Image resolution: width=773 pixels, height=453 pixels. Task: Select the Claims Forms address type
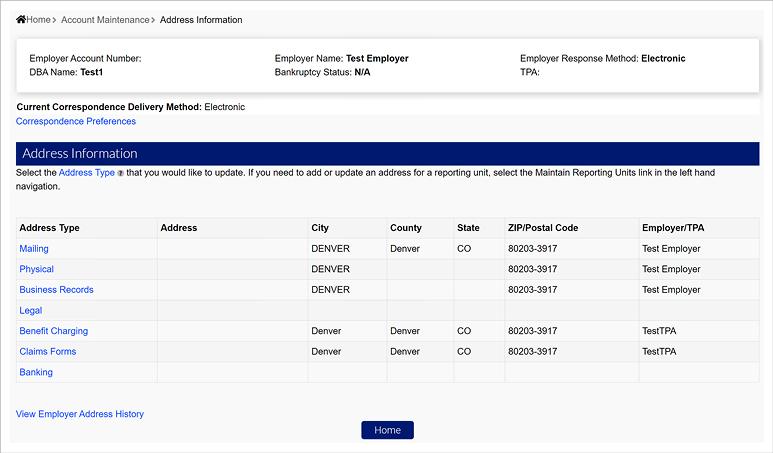[x=48, y=352]
